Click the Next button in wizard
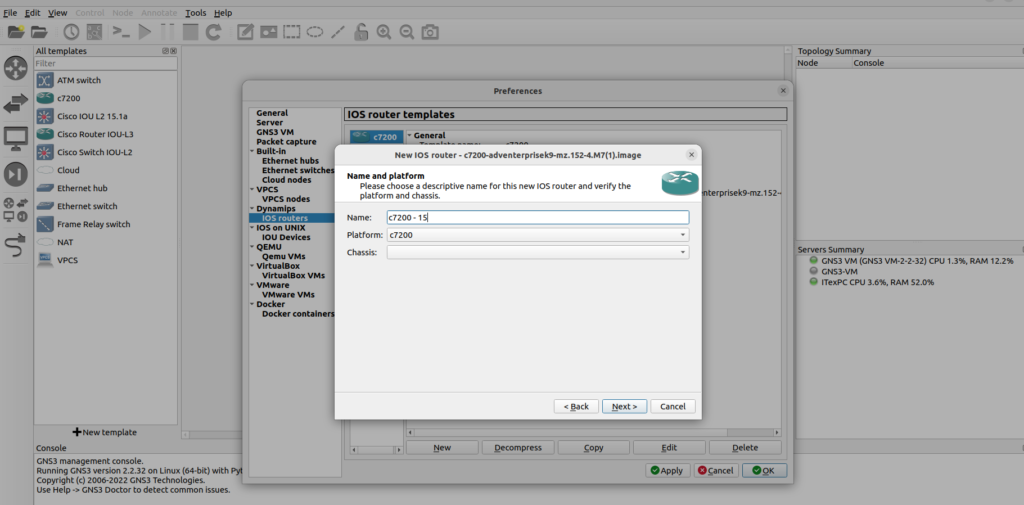 click(624, 406)
